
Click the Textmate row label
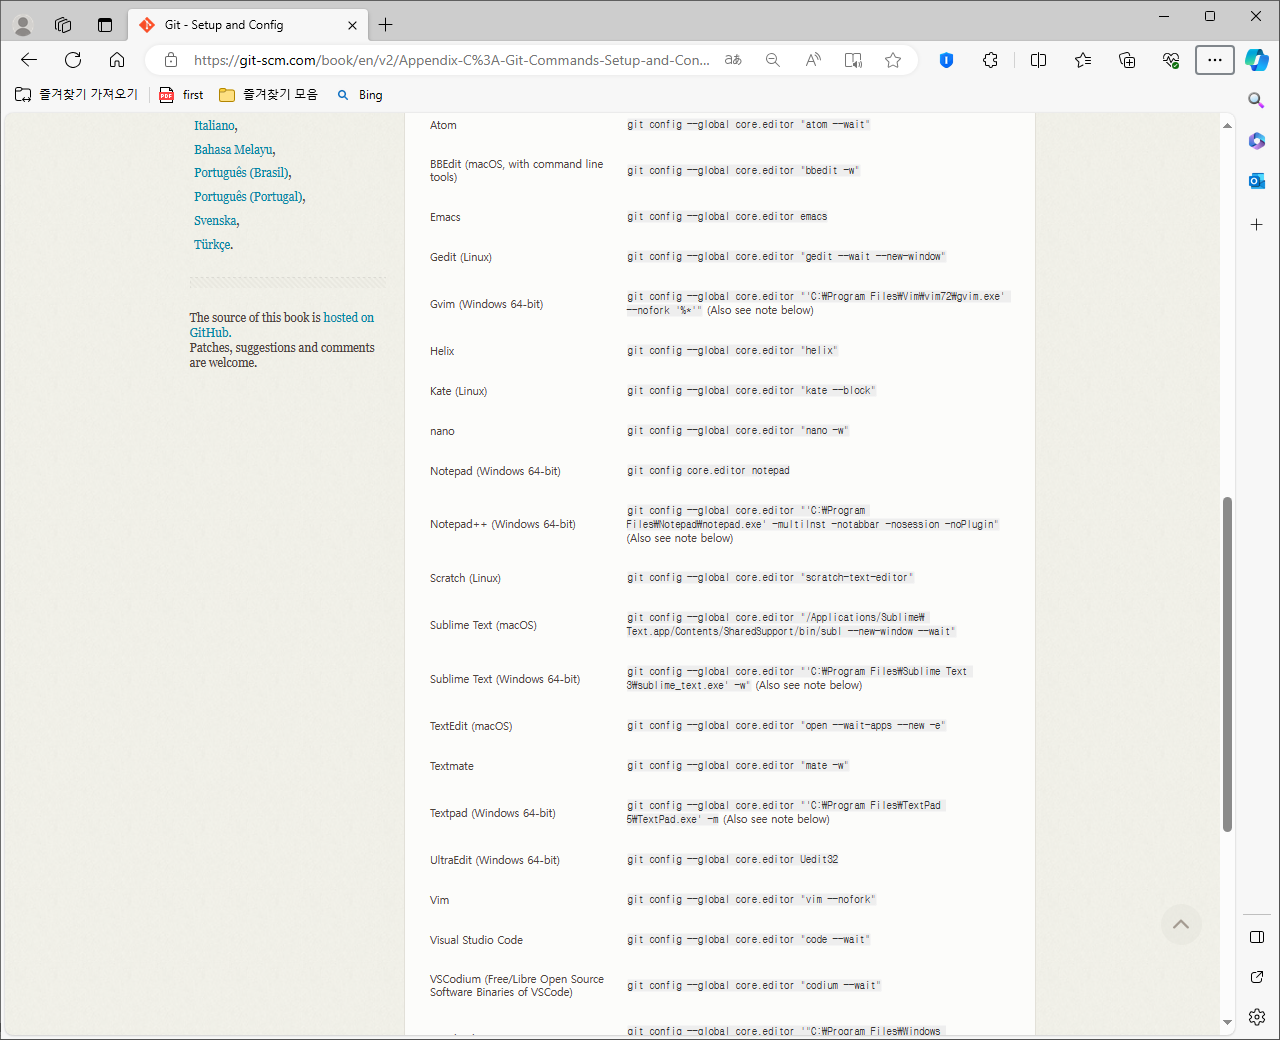452,766
